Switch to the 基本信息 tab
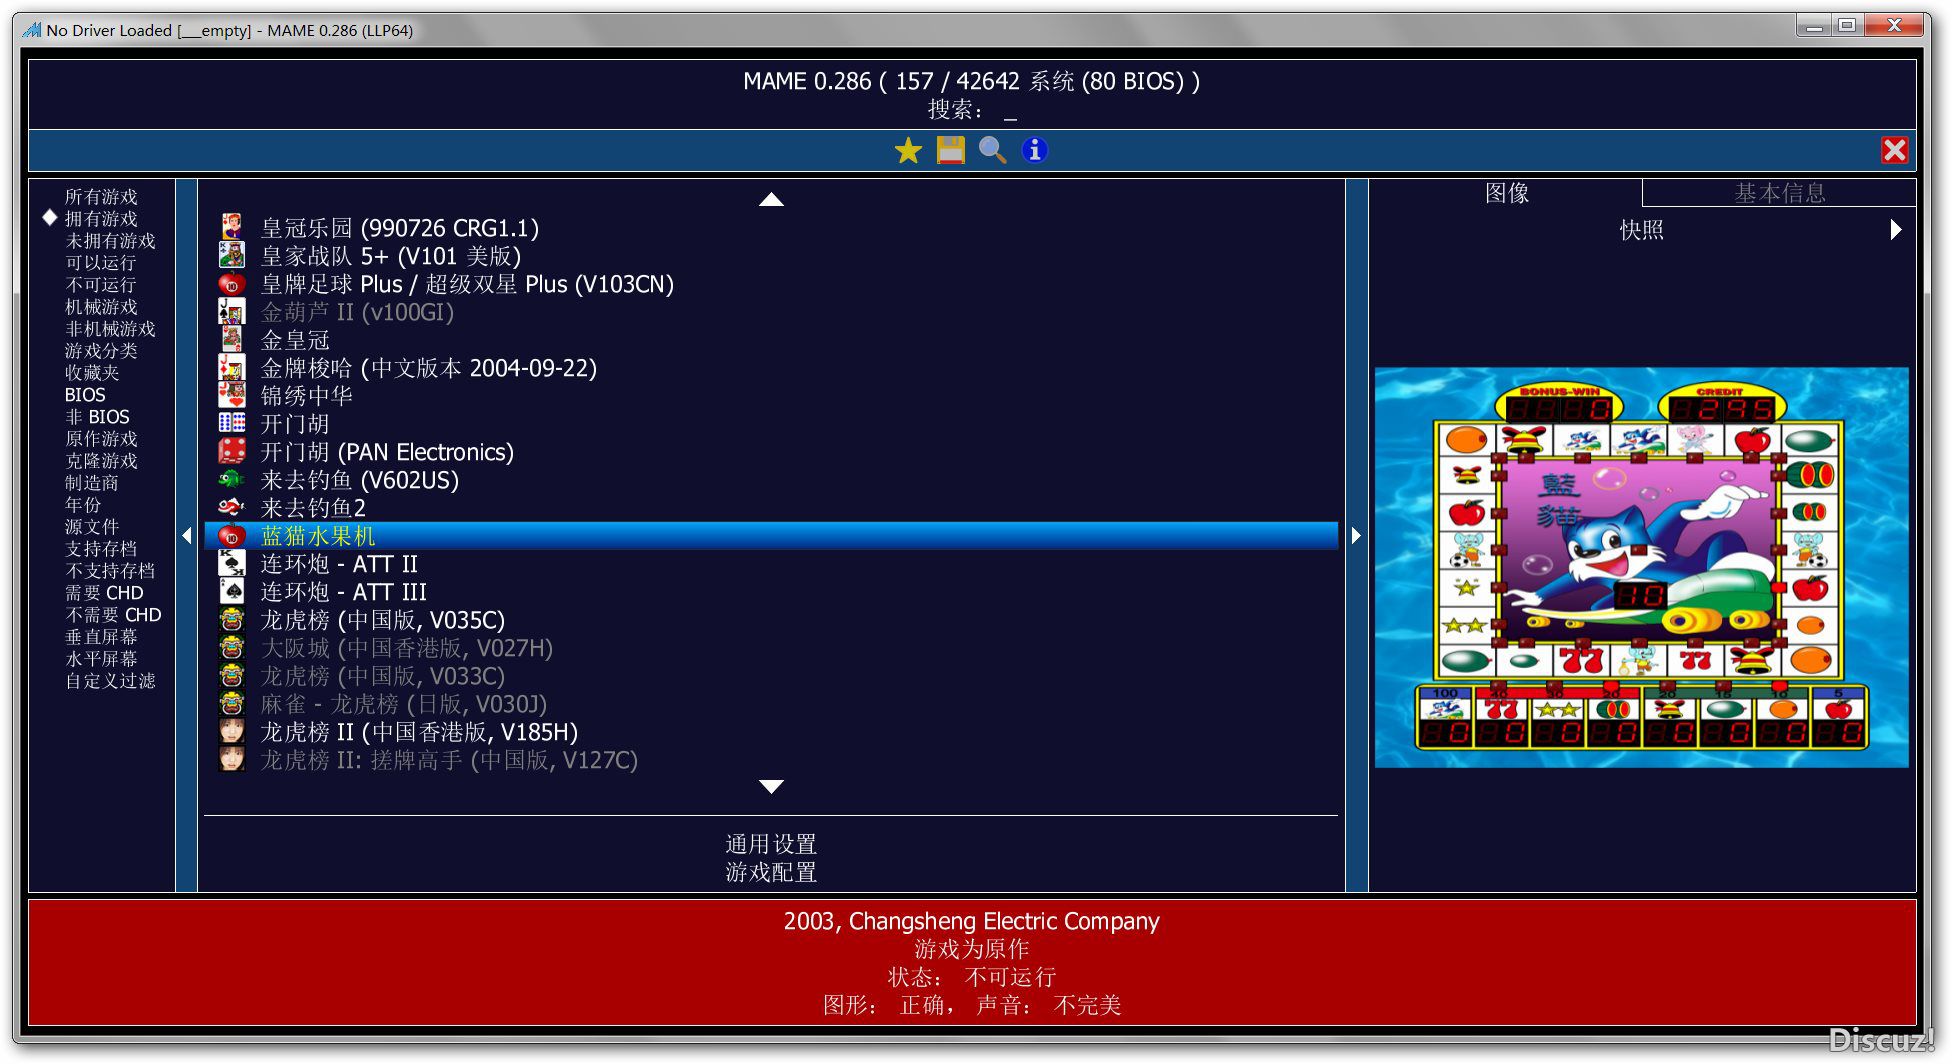Viewport: 1952px width, 1064px height. [1779, 193]
